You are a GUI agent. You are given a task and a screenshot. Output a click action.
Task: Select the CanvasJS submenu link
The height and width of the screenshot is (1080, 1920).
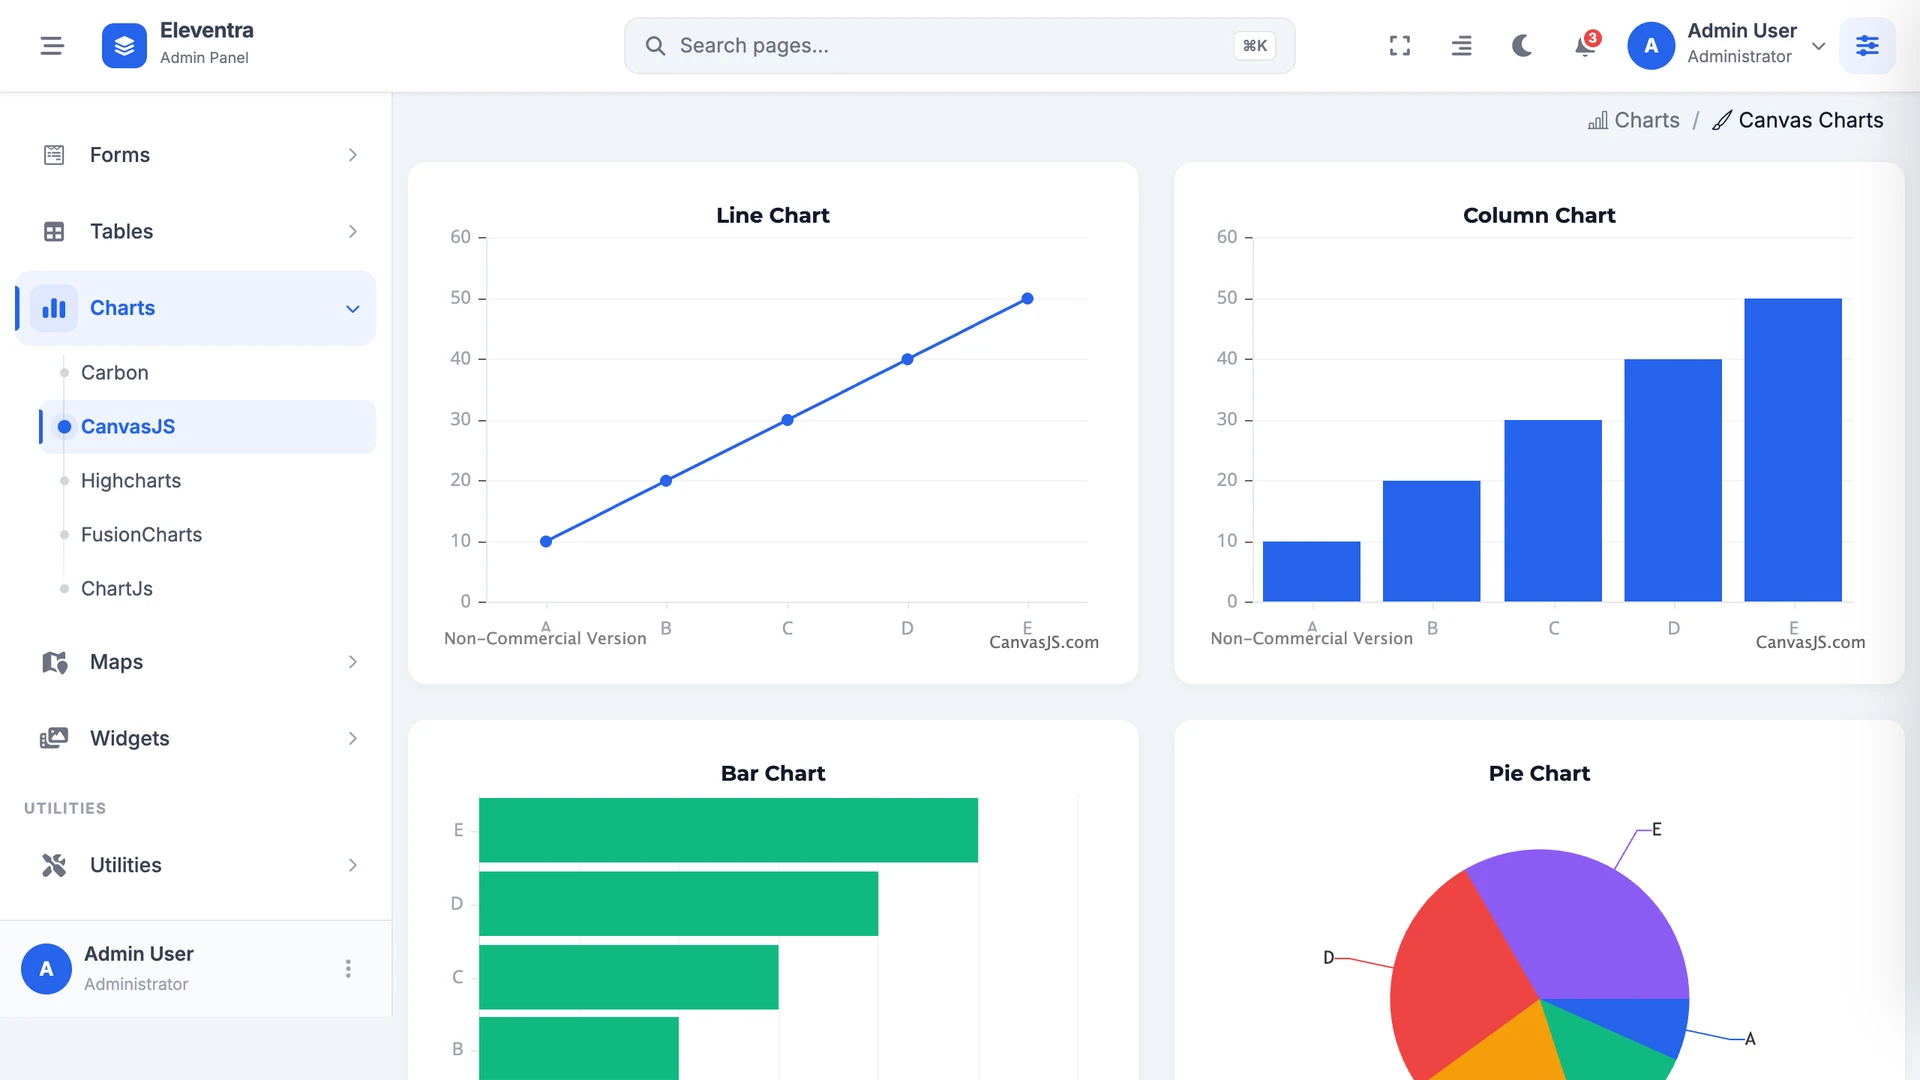pos(208,427)
